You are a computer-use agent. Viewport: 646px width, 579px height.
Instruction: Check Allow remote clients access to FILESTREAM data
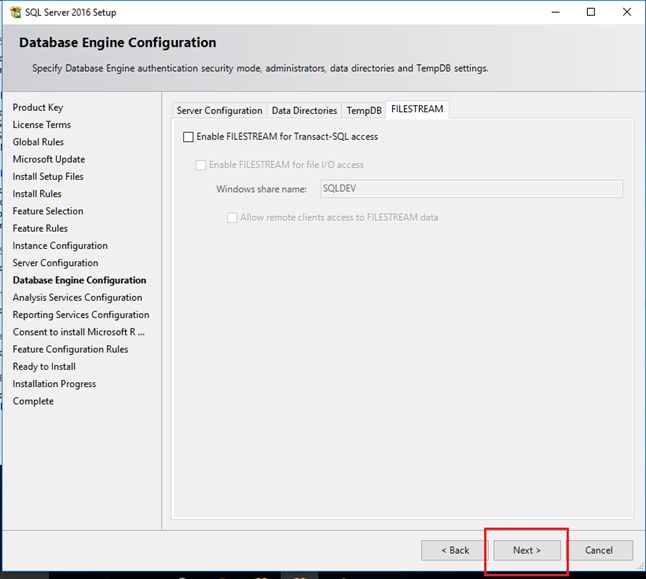(232, 218)
